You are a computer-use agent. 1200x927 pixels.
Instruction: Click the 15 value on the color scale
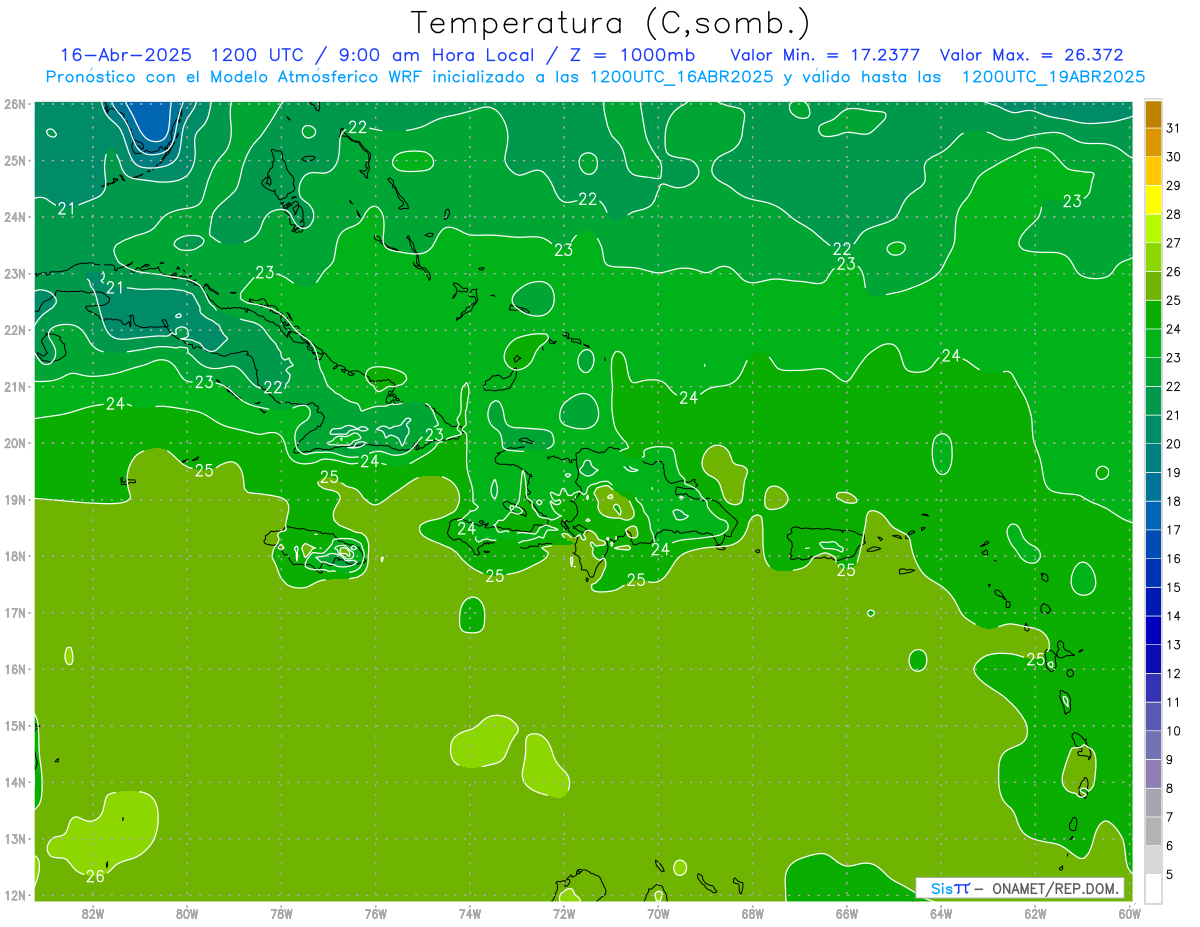click(x=1174, y=588)
